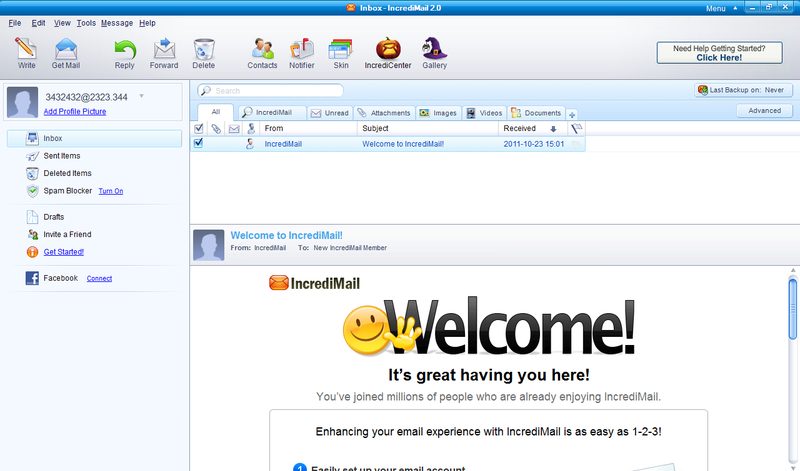800x471 pixels.
Task: Click the flag column header icon
Action: tap(577, 129)
